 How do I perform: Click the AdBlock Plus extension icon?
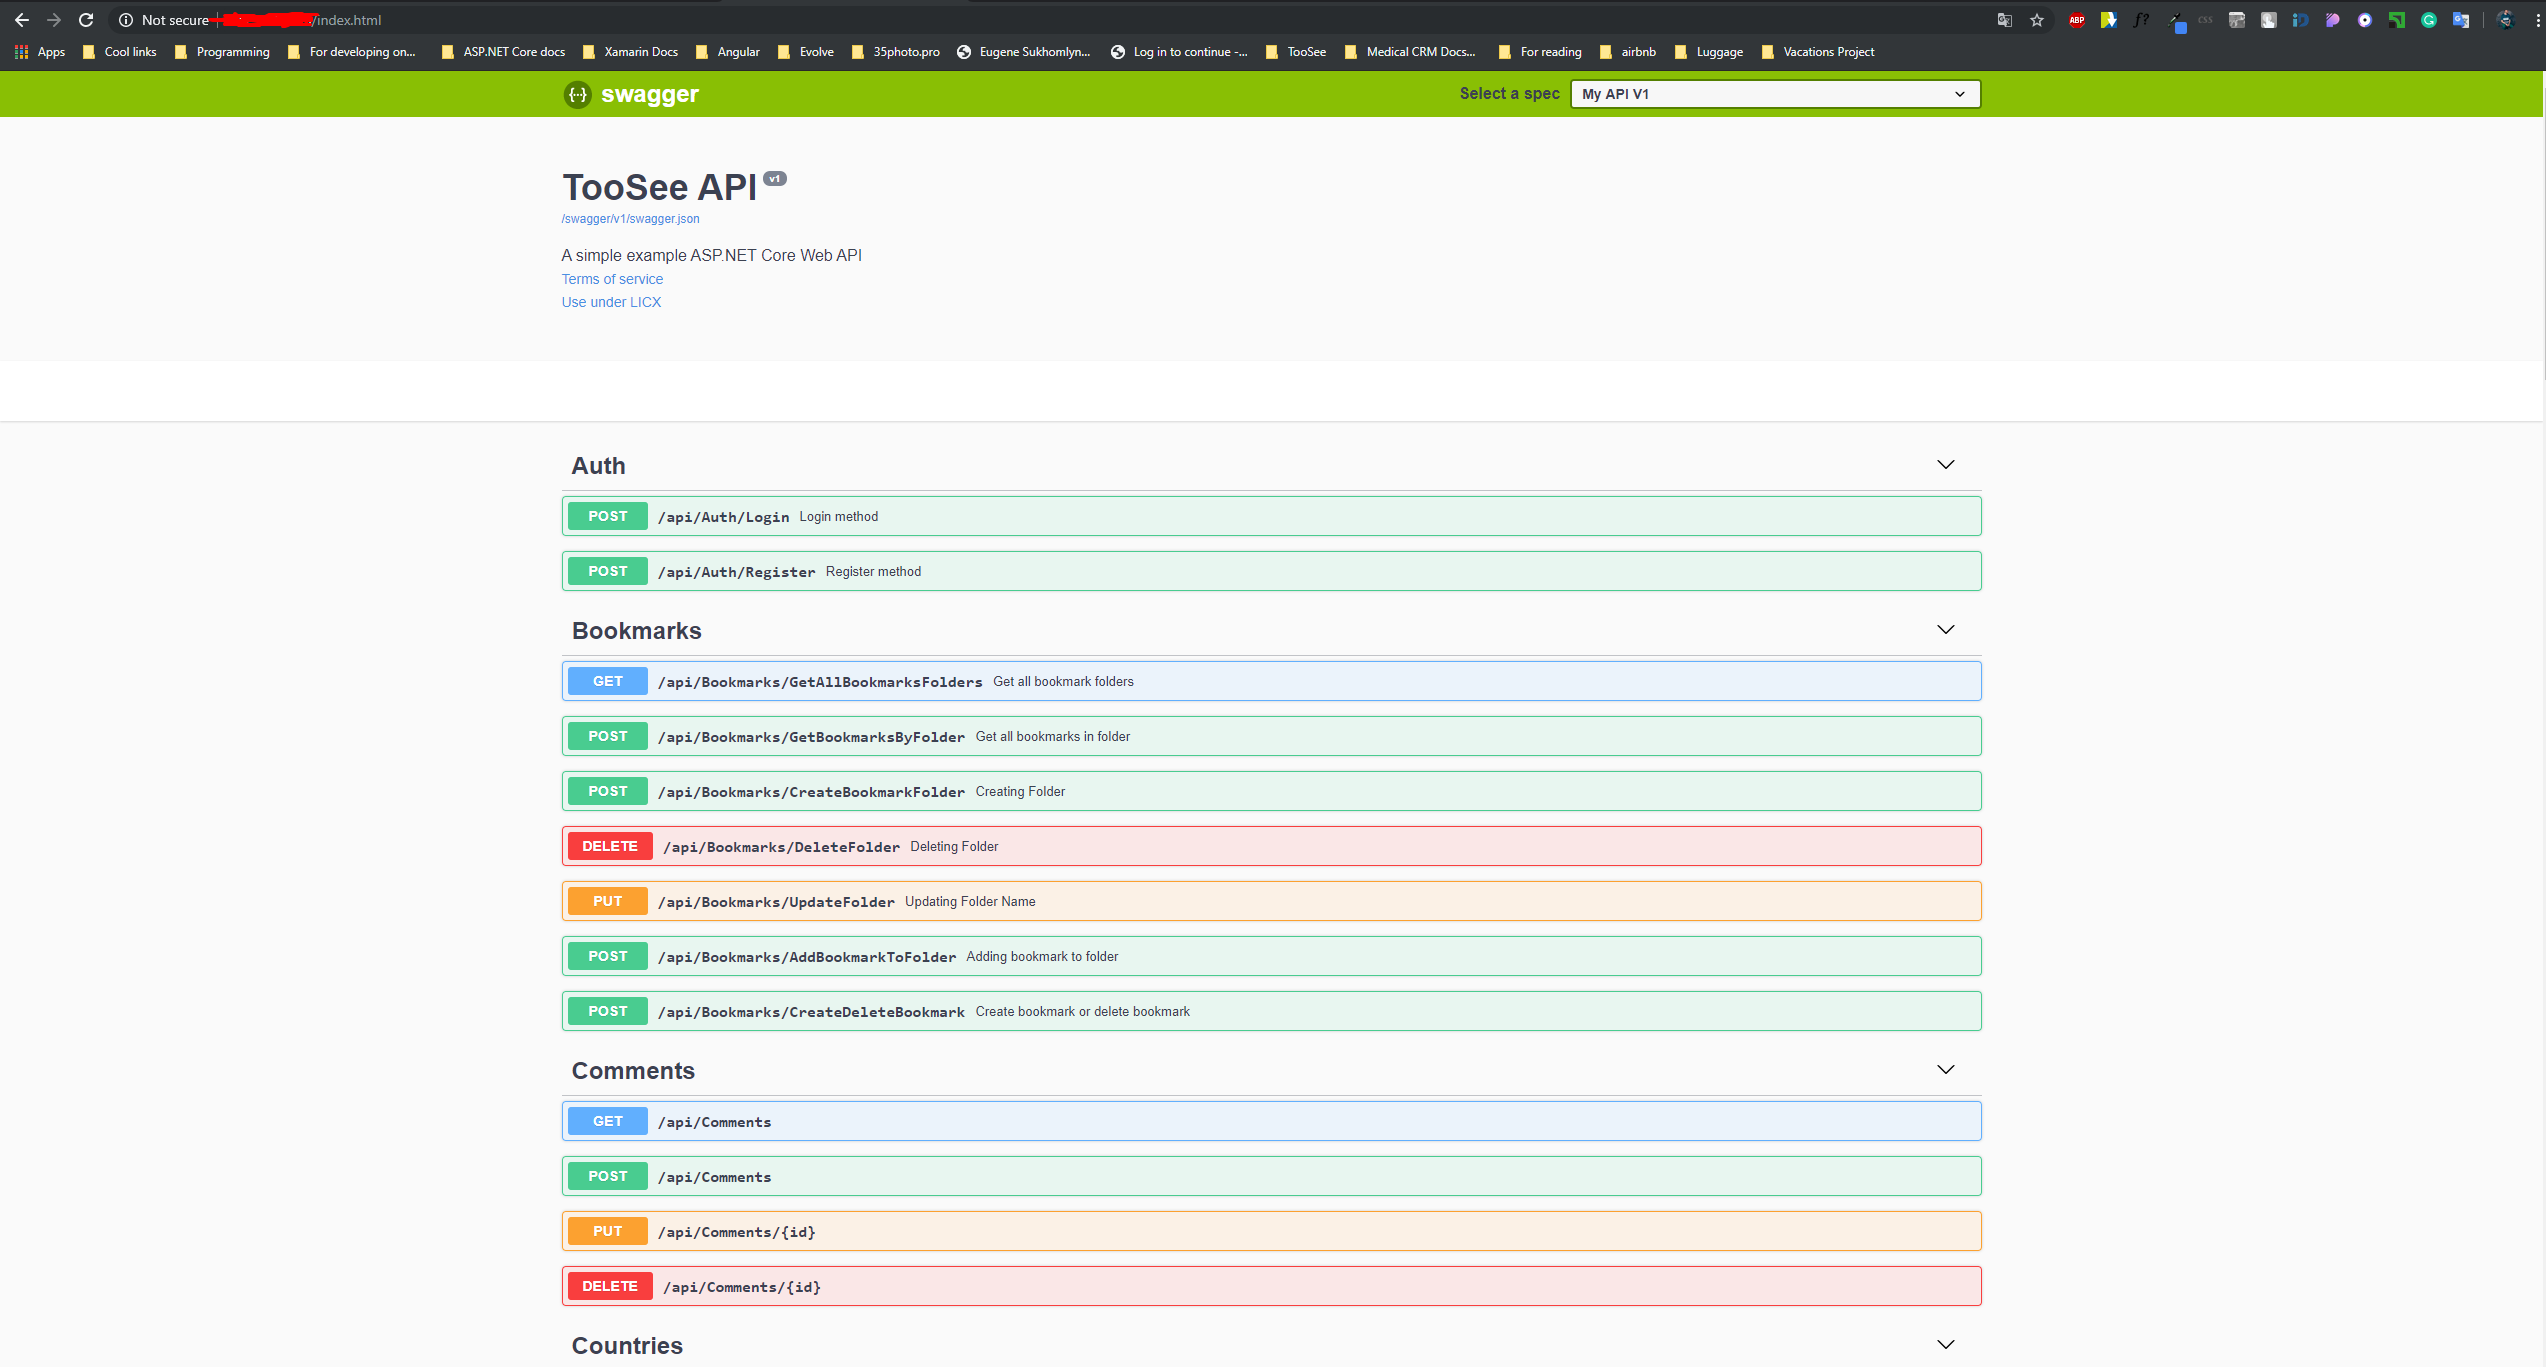[2077, 20]
